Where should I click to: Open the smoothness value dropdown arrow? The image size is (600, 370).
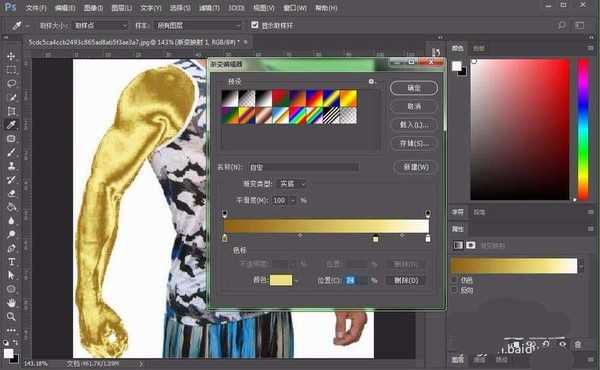click(293, 200)
